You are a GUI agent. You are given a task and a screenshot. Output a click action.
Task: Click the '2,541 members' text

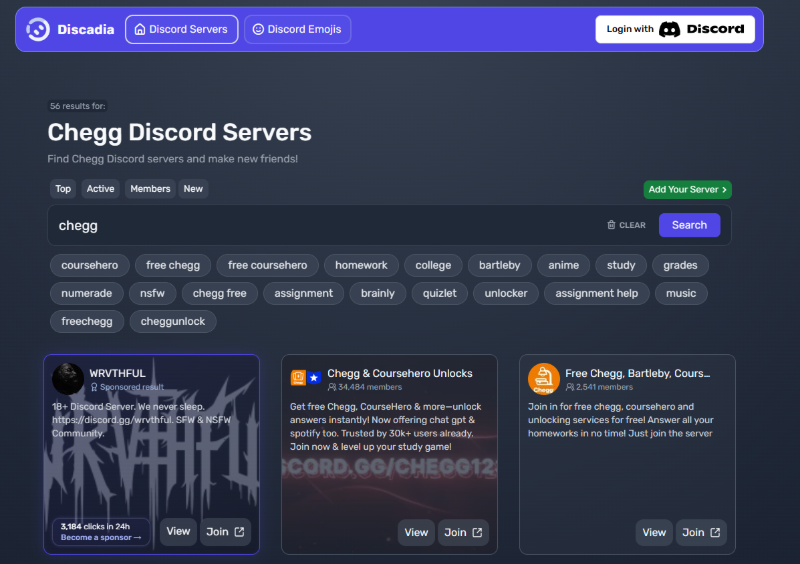[604, 387]
